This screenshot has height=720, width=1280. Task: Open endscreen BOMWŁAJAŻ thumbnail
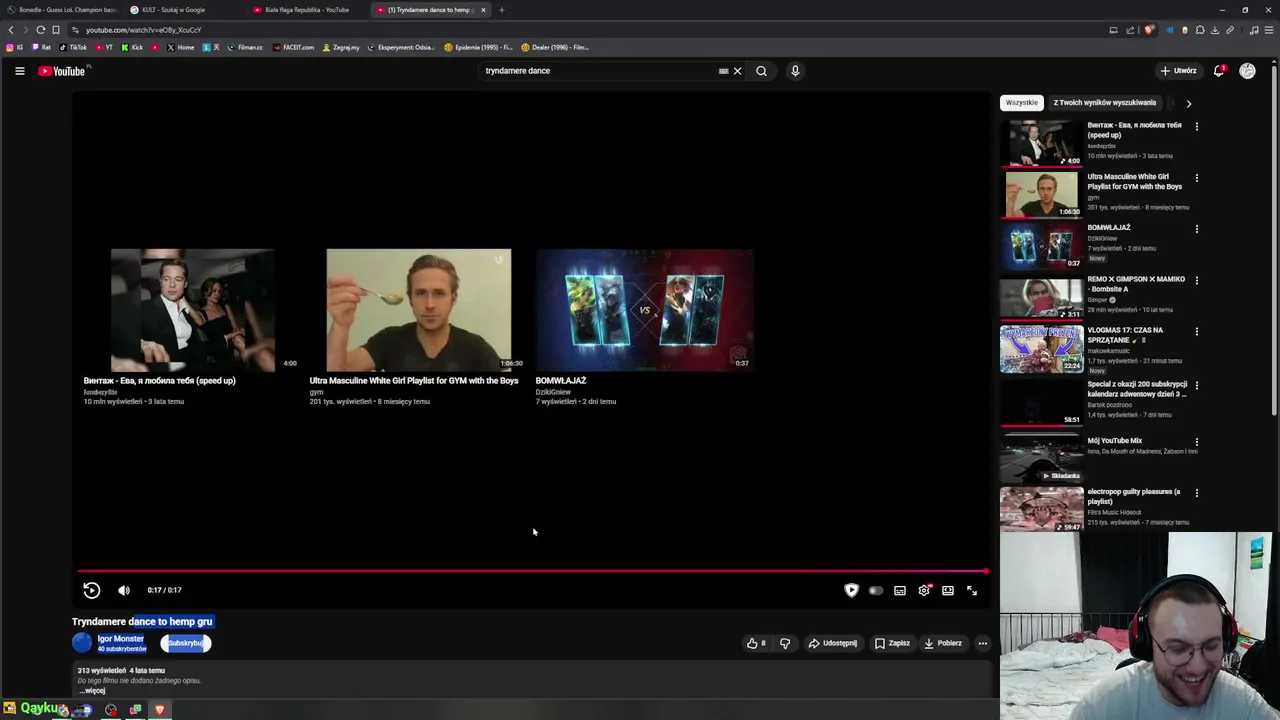tap(644, 310)
